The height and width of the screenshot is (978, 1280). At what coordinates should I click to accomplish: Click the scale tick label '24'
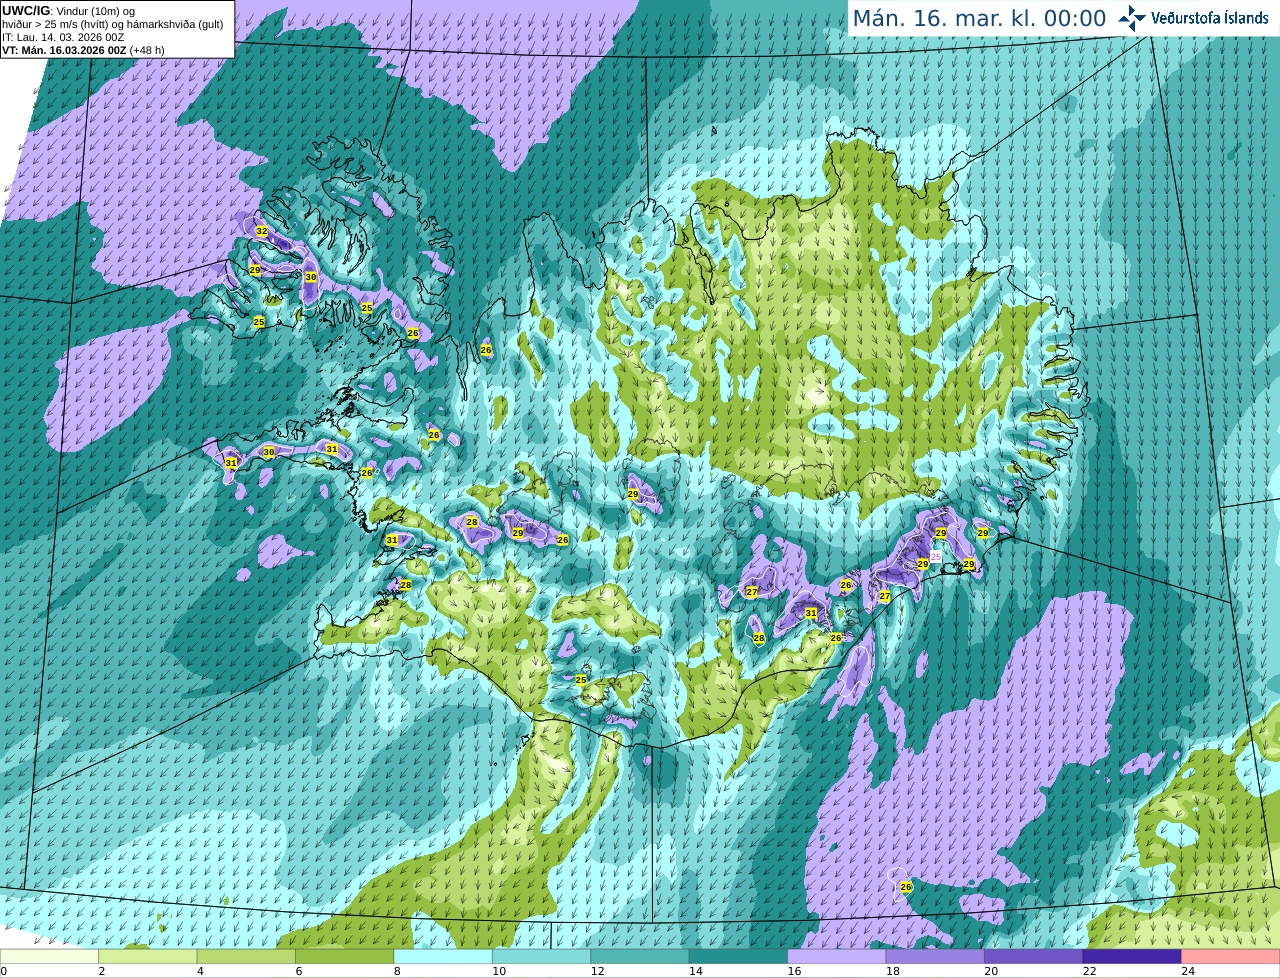coord(1188,971)
